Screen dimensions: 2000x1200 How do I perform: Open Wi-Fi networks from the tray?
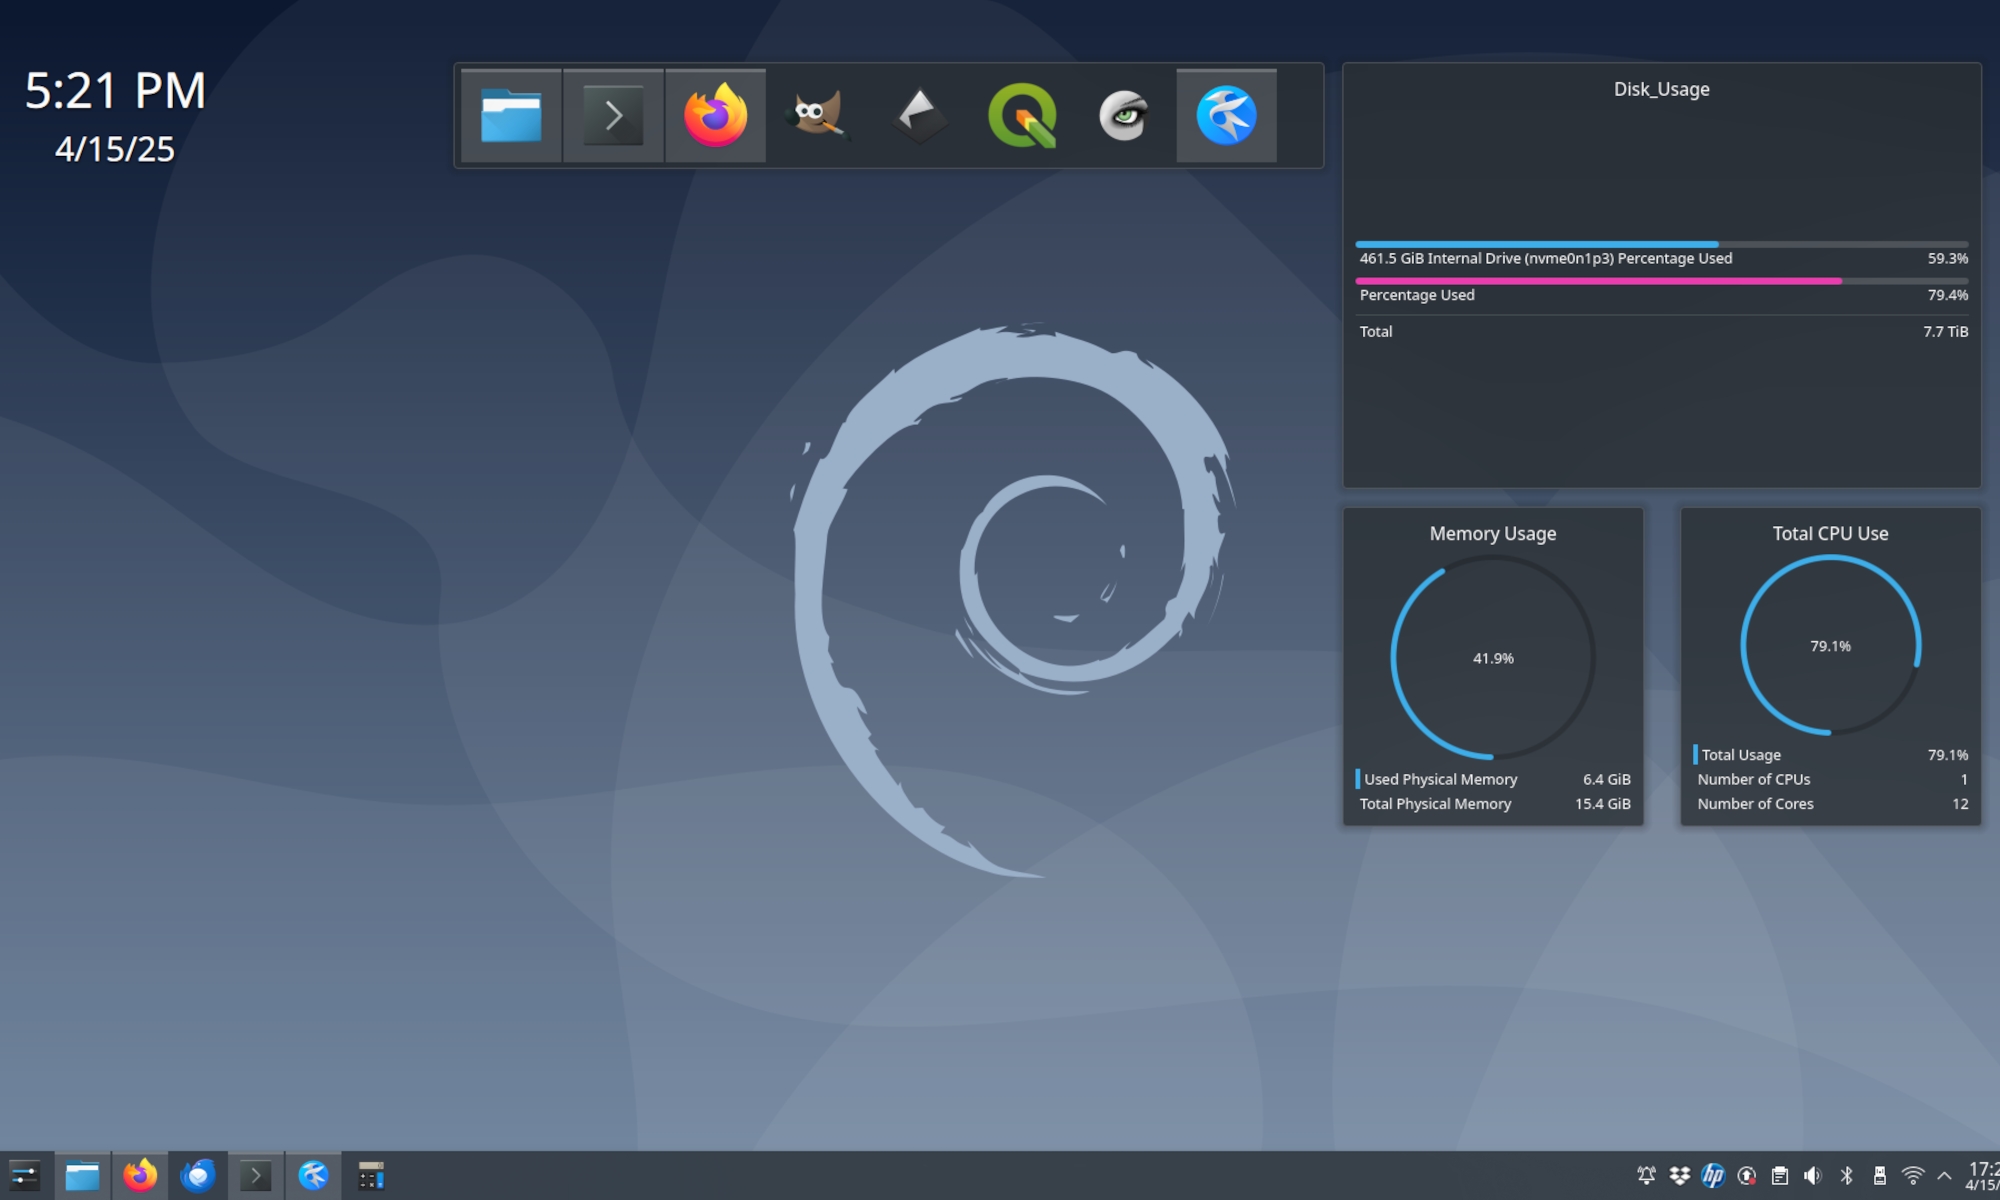(1913, 1176)
